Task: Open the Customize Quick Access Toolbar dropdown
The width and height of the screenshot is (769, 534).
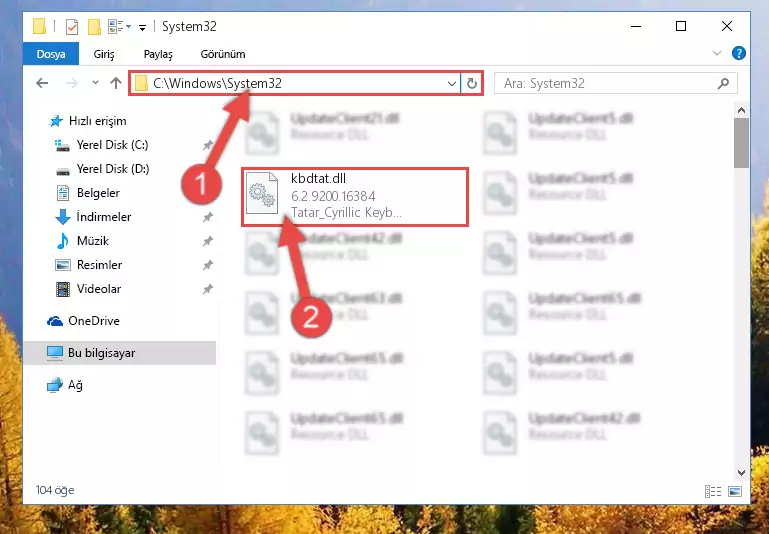Action: [x=142, y=27]
